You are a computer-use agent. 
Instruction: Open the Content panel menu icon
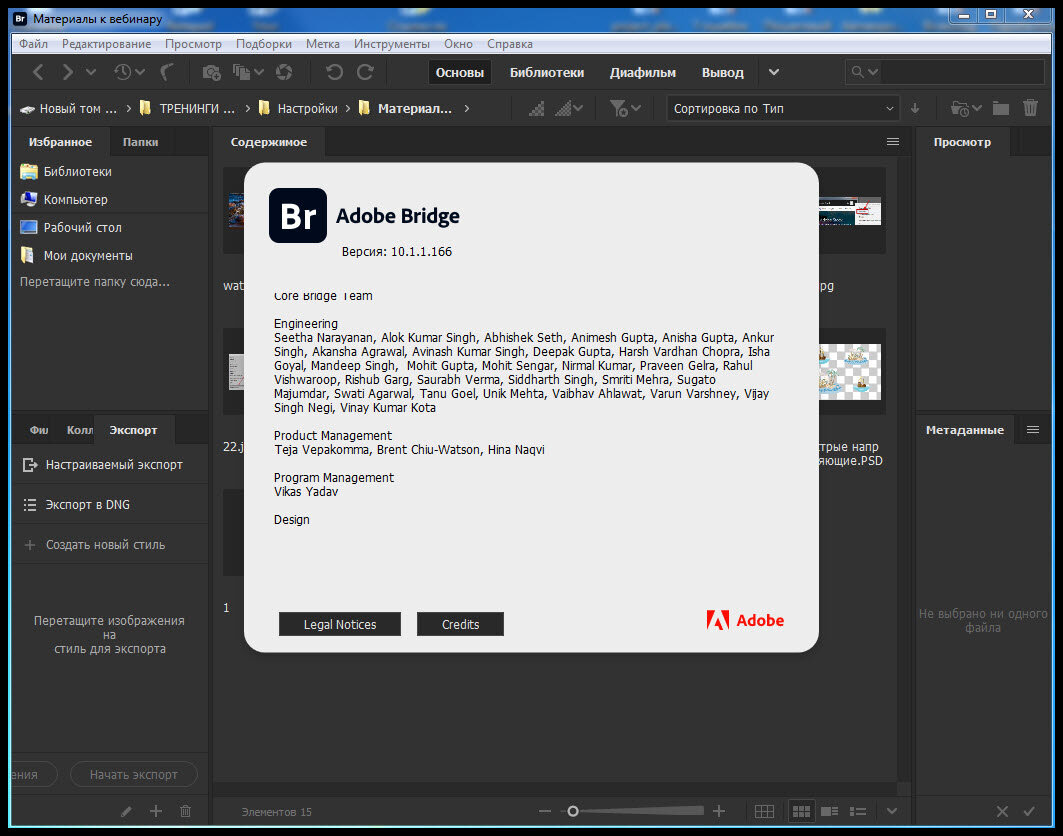[893, 142]
